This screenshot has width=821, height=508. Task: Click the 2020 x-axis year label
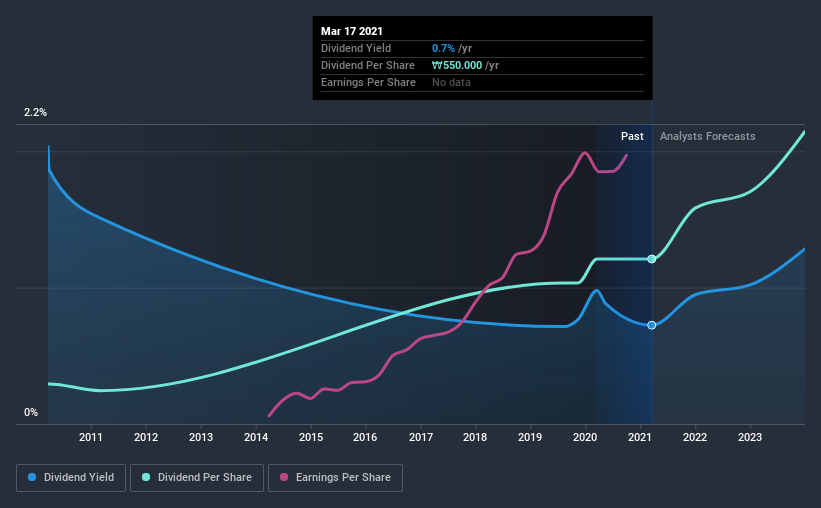[585, 437]
